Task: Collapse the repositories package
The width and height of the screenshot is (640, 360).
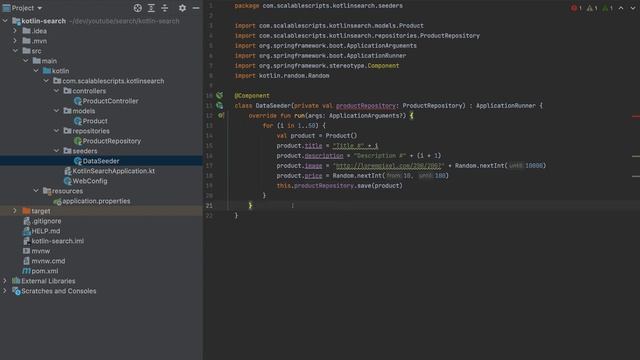Action: (x=57, y=131)
